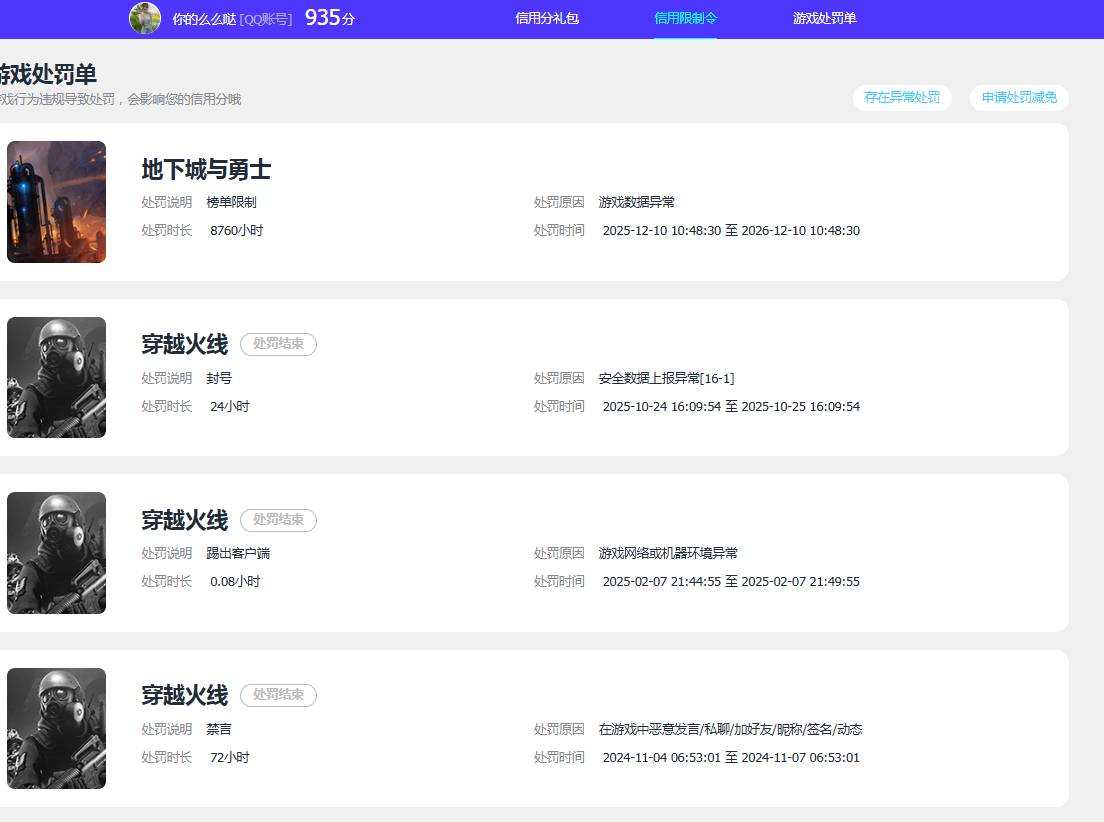Click the 地下城与勇士 title
Image resolution: width=1104 pixels, height=822 pixels.
206,169
